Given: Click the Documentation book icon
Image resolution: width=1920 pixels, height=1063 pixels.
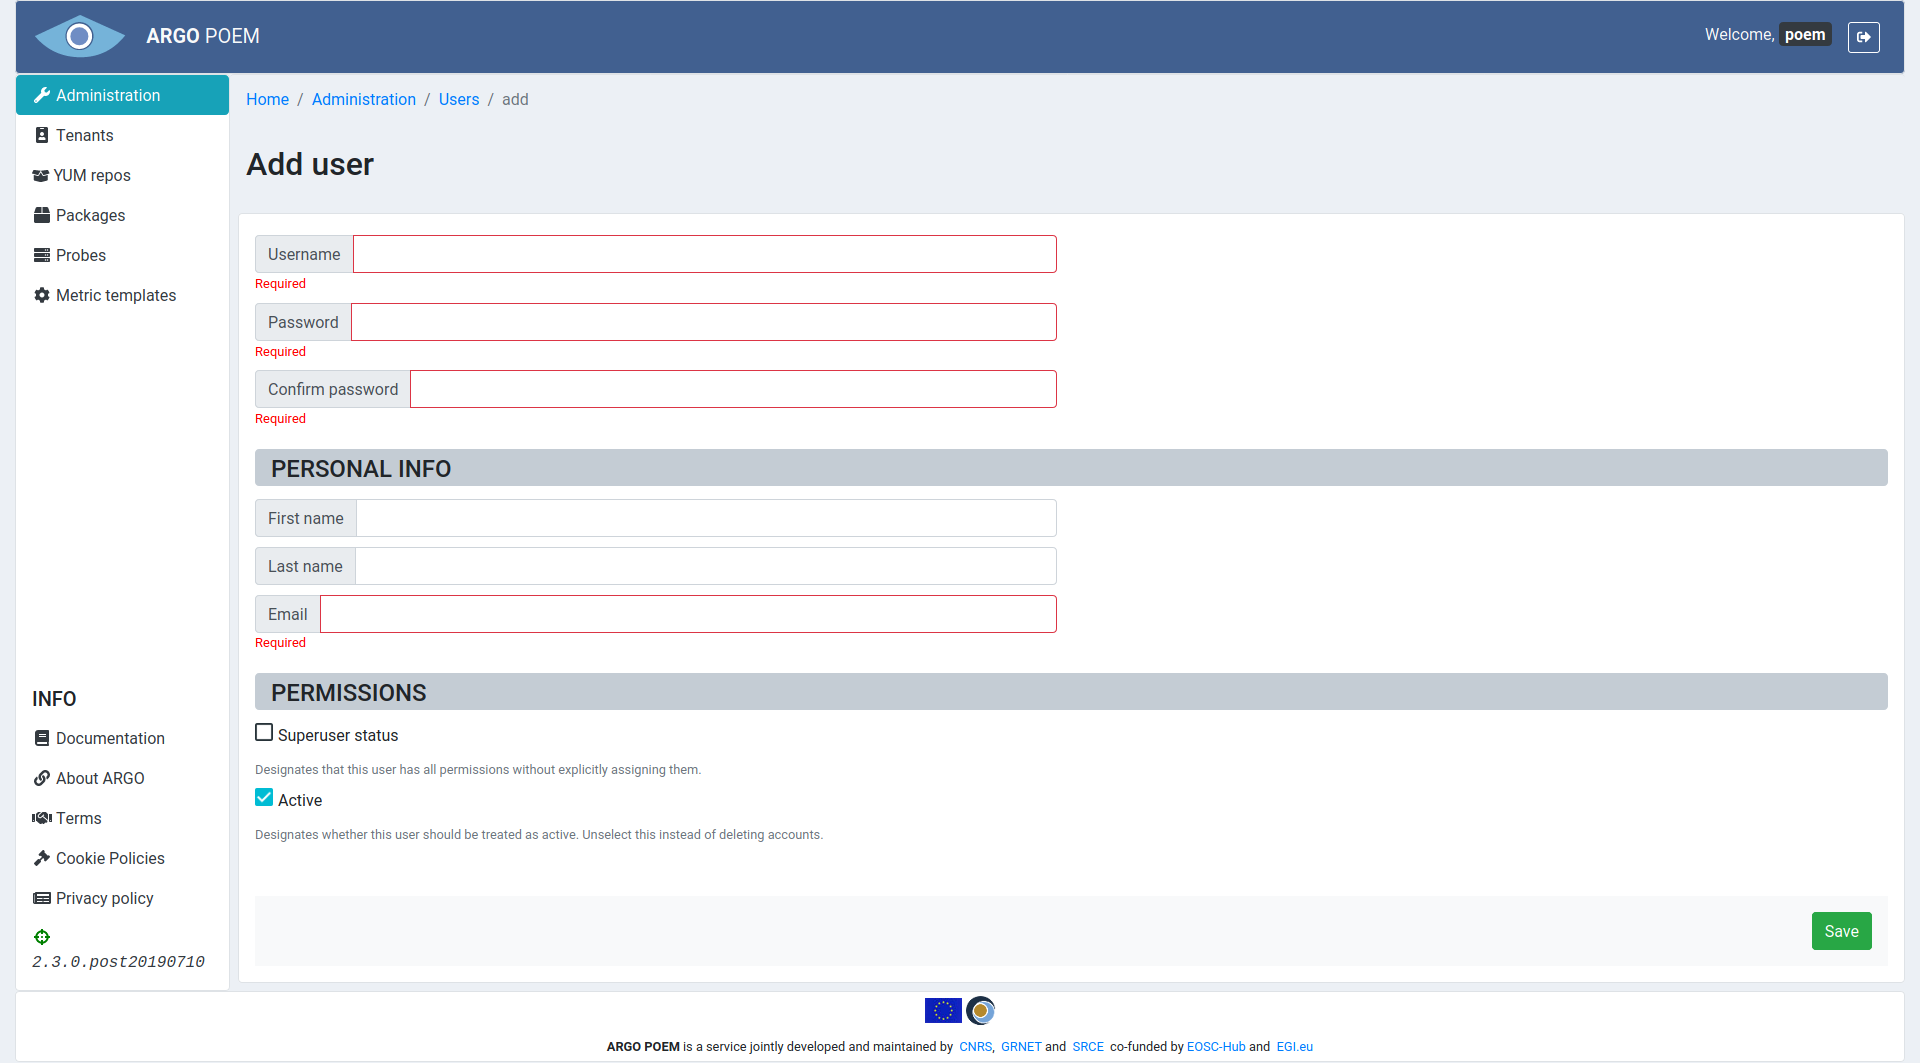Looking at the screenshot, I should [41, 737].
